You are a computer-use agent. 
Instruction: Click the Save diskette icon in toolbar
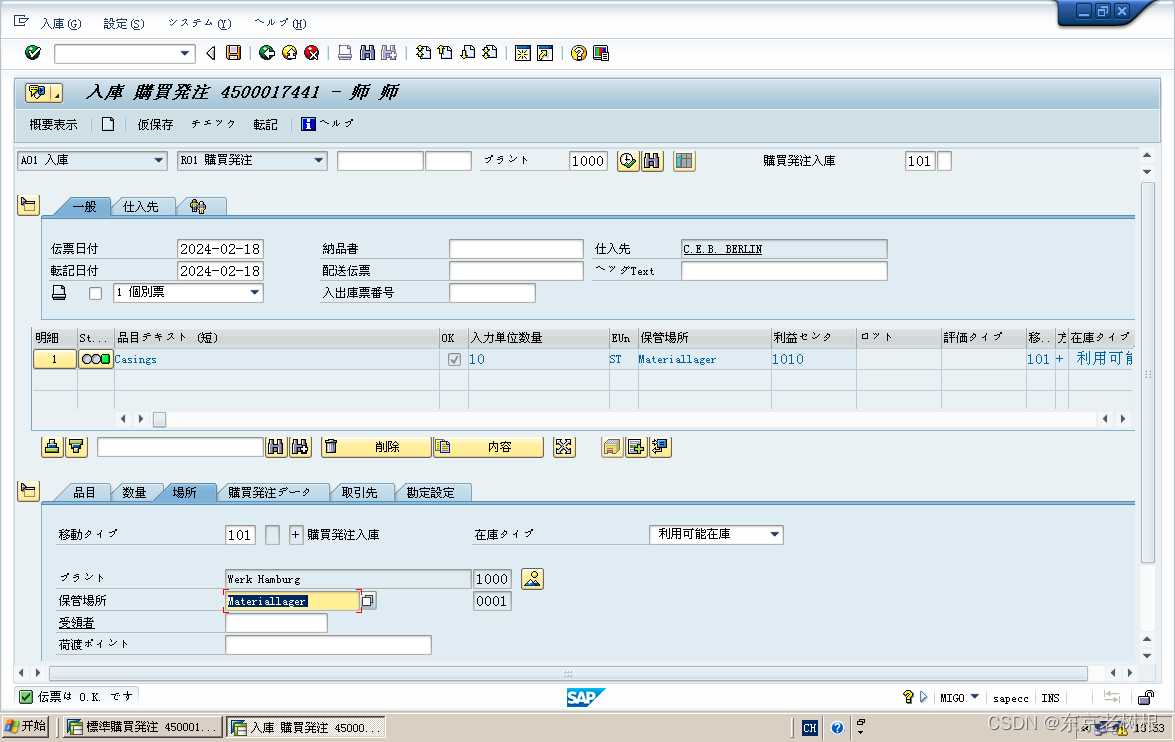[234, 52]
